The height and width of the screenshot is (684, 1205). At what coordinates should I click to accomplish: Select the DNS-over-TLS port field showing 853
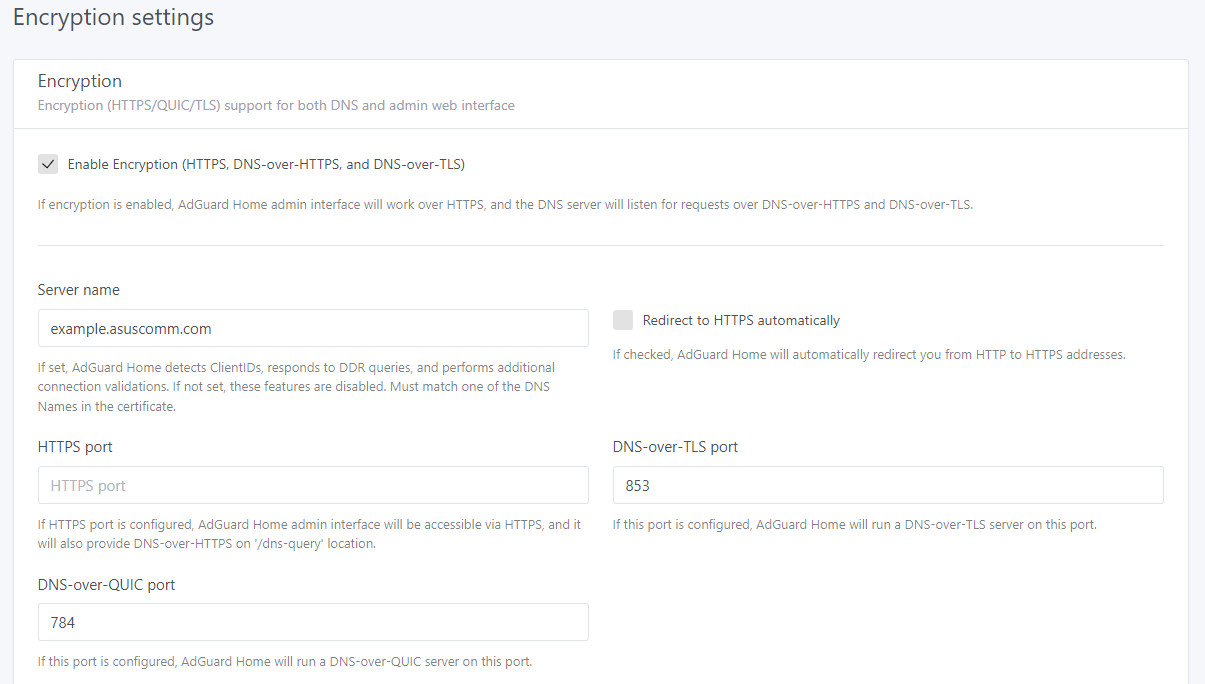pyautogui.click(x=888, y=485)
